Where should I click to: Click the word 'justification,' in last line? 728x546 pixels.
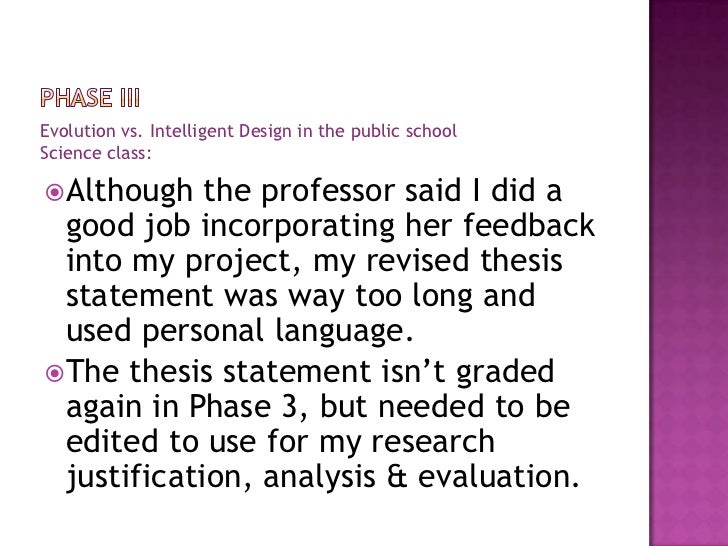pos(159,477)
